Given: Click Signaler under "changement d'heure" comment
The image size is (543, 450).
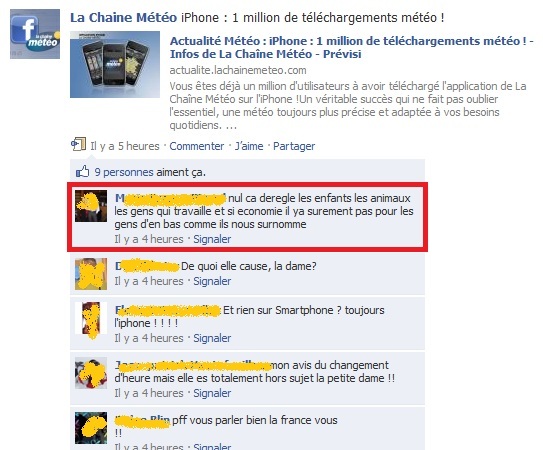Looking at the screenshot, I should (x=212, y=393).
